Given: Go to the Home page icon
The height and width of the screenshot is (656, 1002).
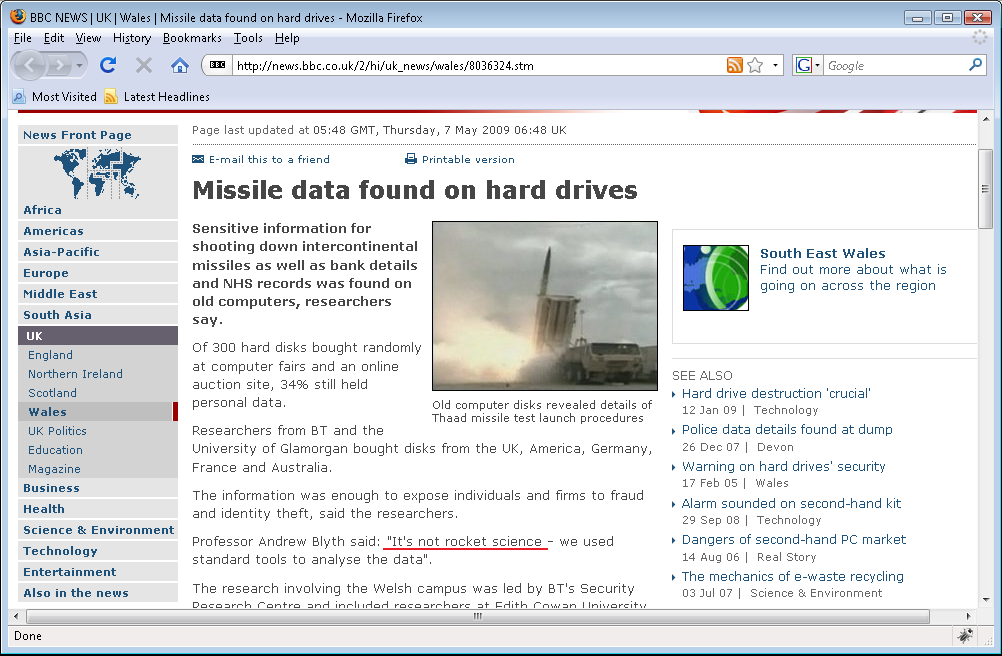Looking at the screenshot, I should 180,65.
